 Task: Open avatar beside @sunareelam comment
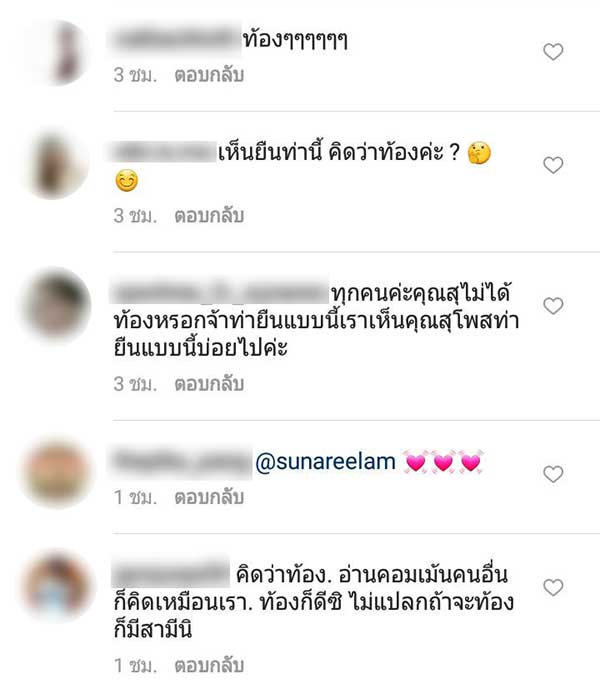pos(56,472)
